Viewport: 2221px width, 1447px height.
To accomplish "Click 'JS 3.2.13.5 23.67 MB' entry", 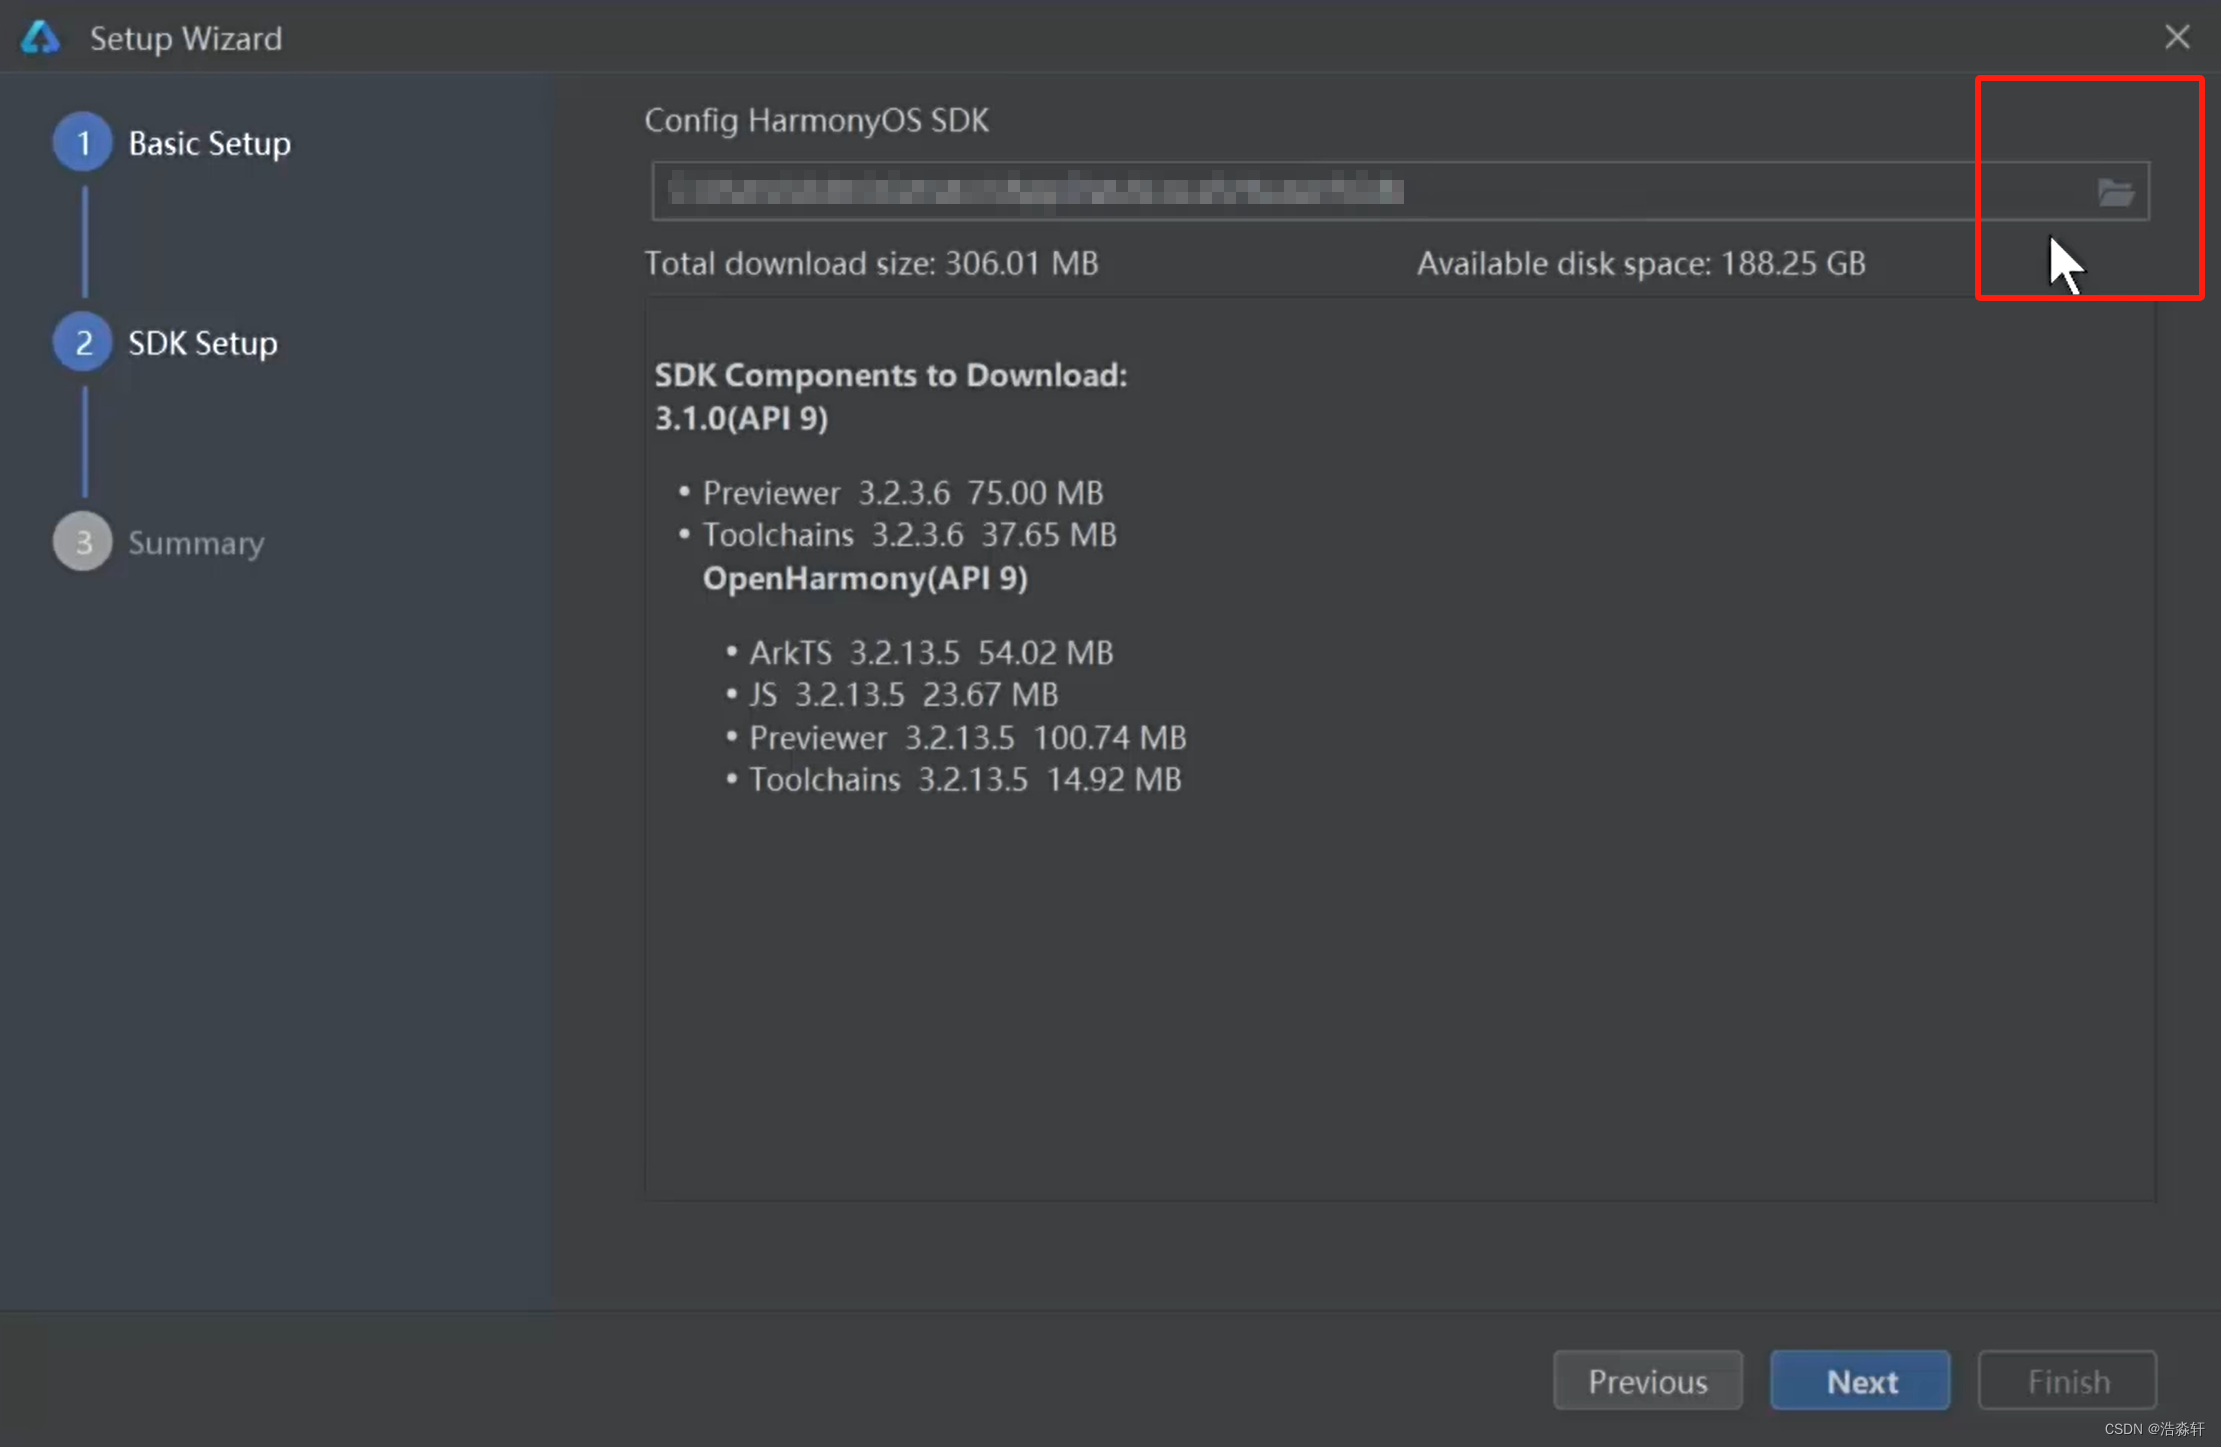I will point(904,695).
